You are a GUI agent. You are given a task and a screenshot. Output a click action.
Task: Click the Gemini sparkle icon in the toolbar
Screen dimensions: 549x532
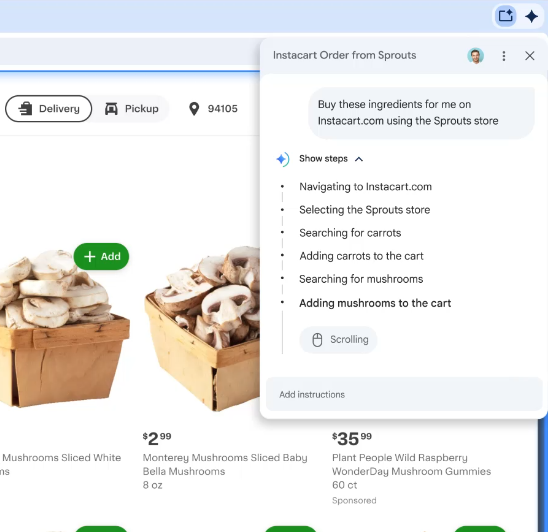pyautogui.click(x=531, y=16)
